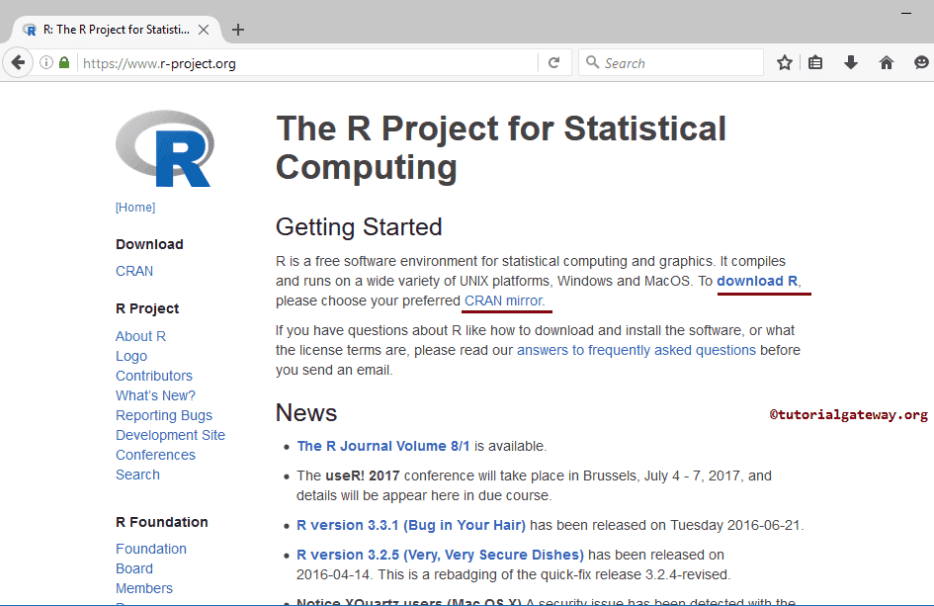This screenshot has width=934, height=606.
Task: Click the Download sidebar heading
Action: click(150, 244)
